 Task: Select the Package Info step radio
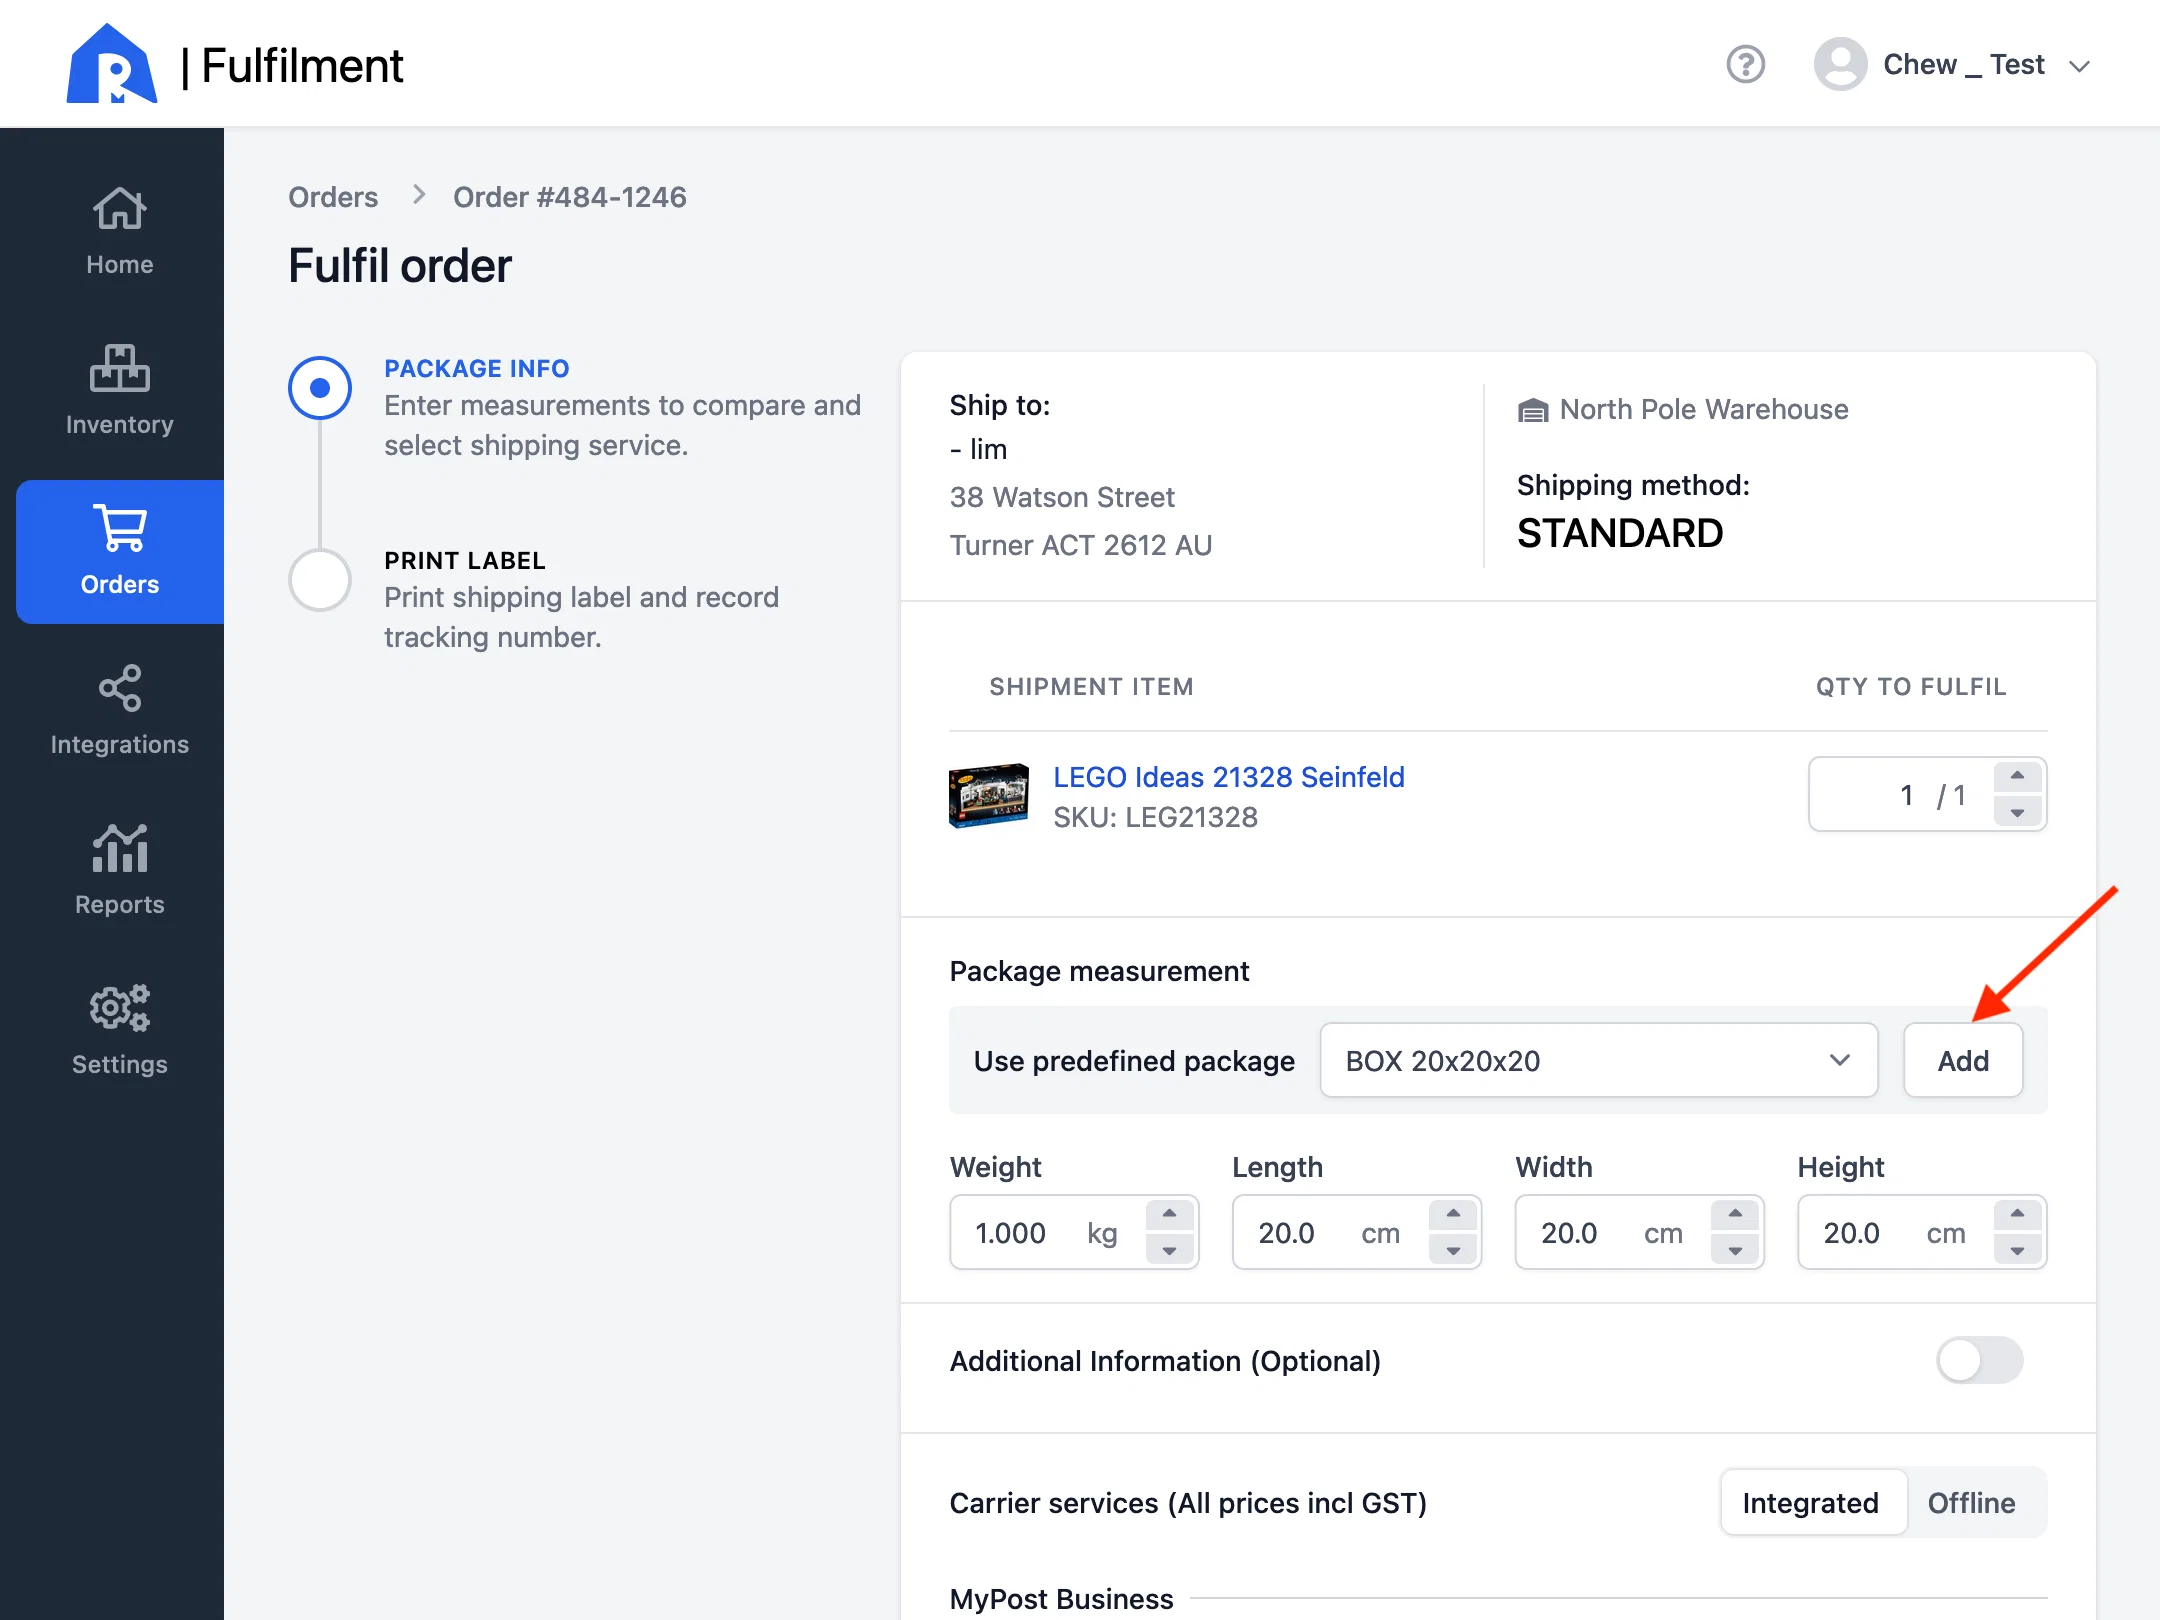pyautogui.click(x=320, y=387)
